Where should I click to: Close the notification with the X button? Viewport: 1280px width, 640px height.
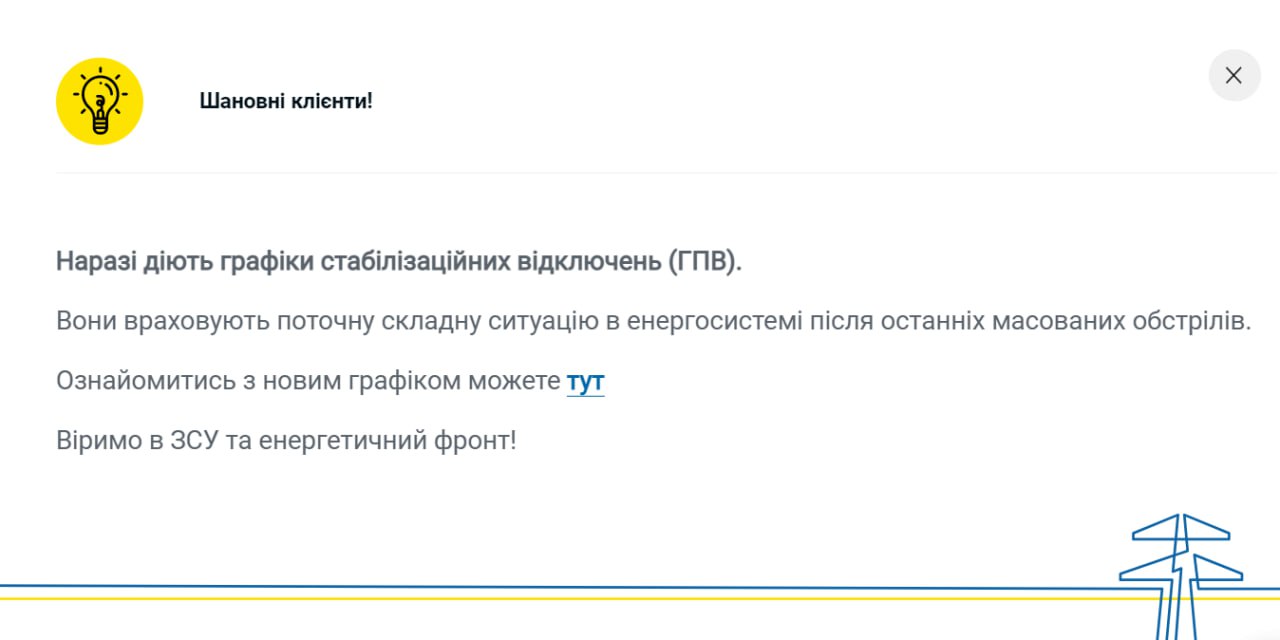tap(1234, 76)
